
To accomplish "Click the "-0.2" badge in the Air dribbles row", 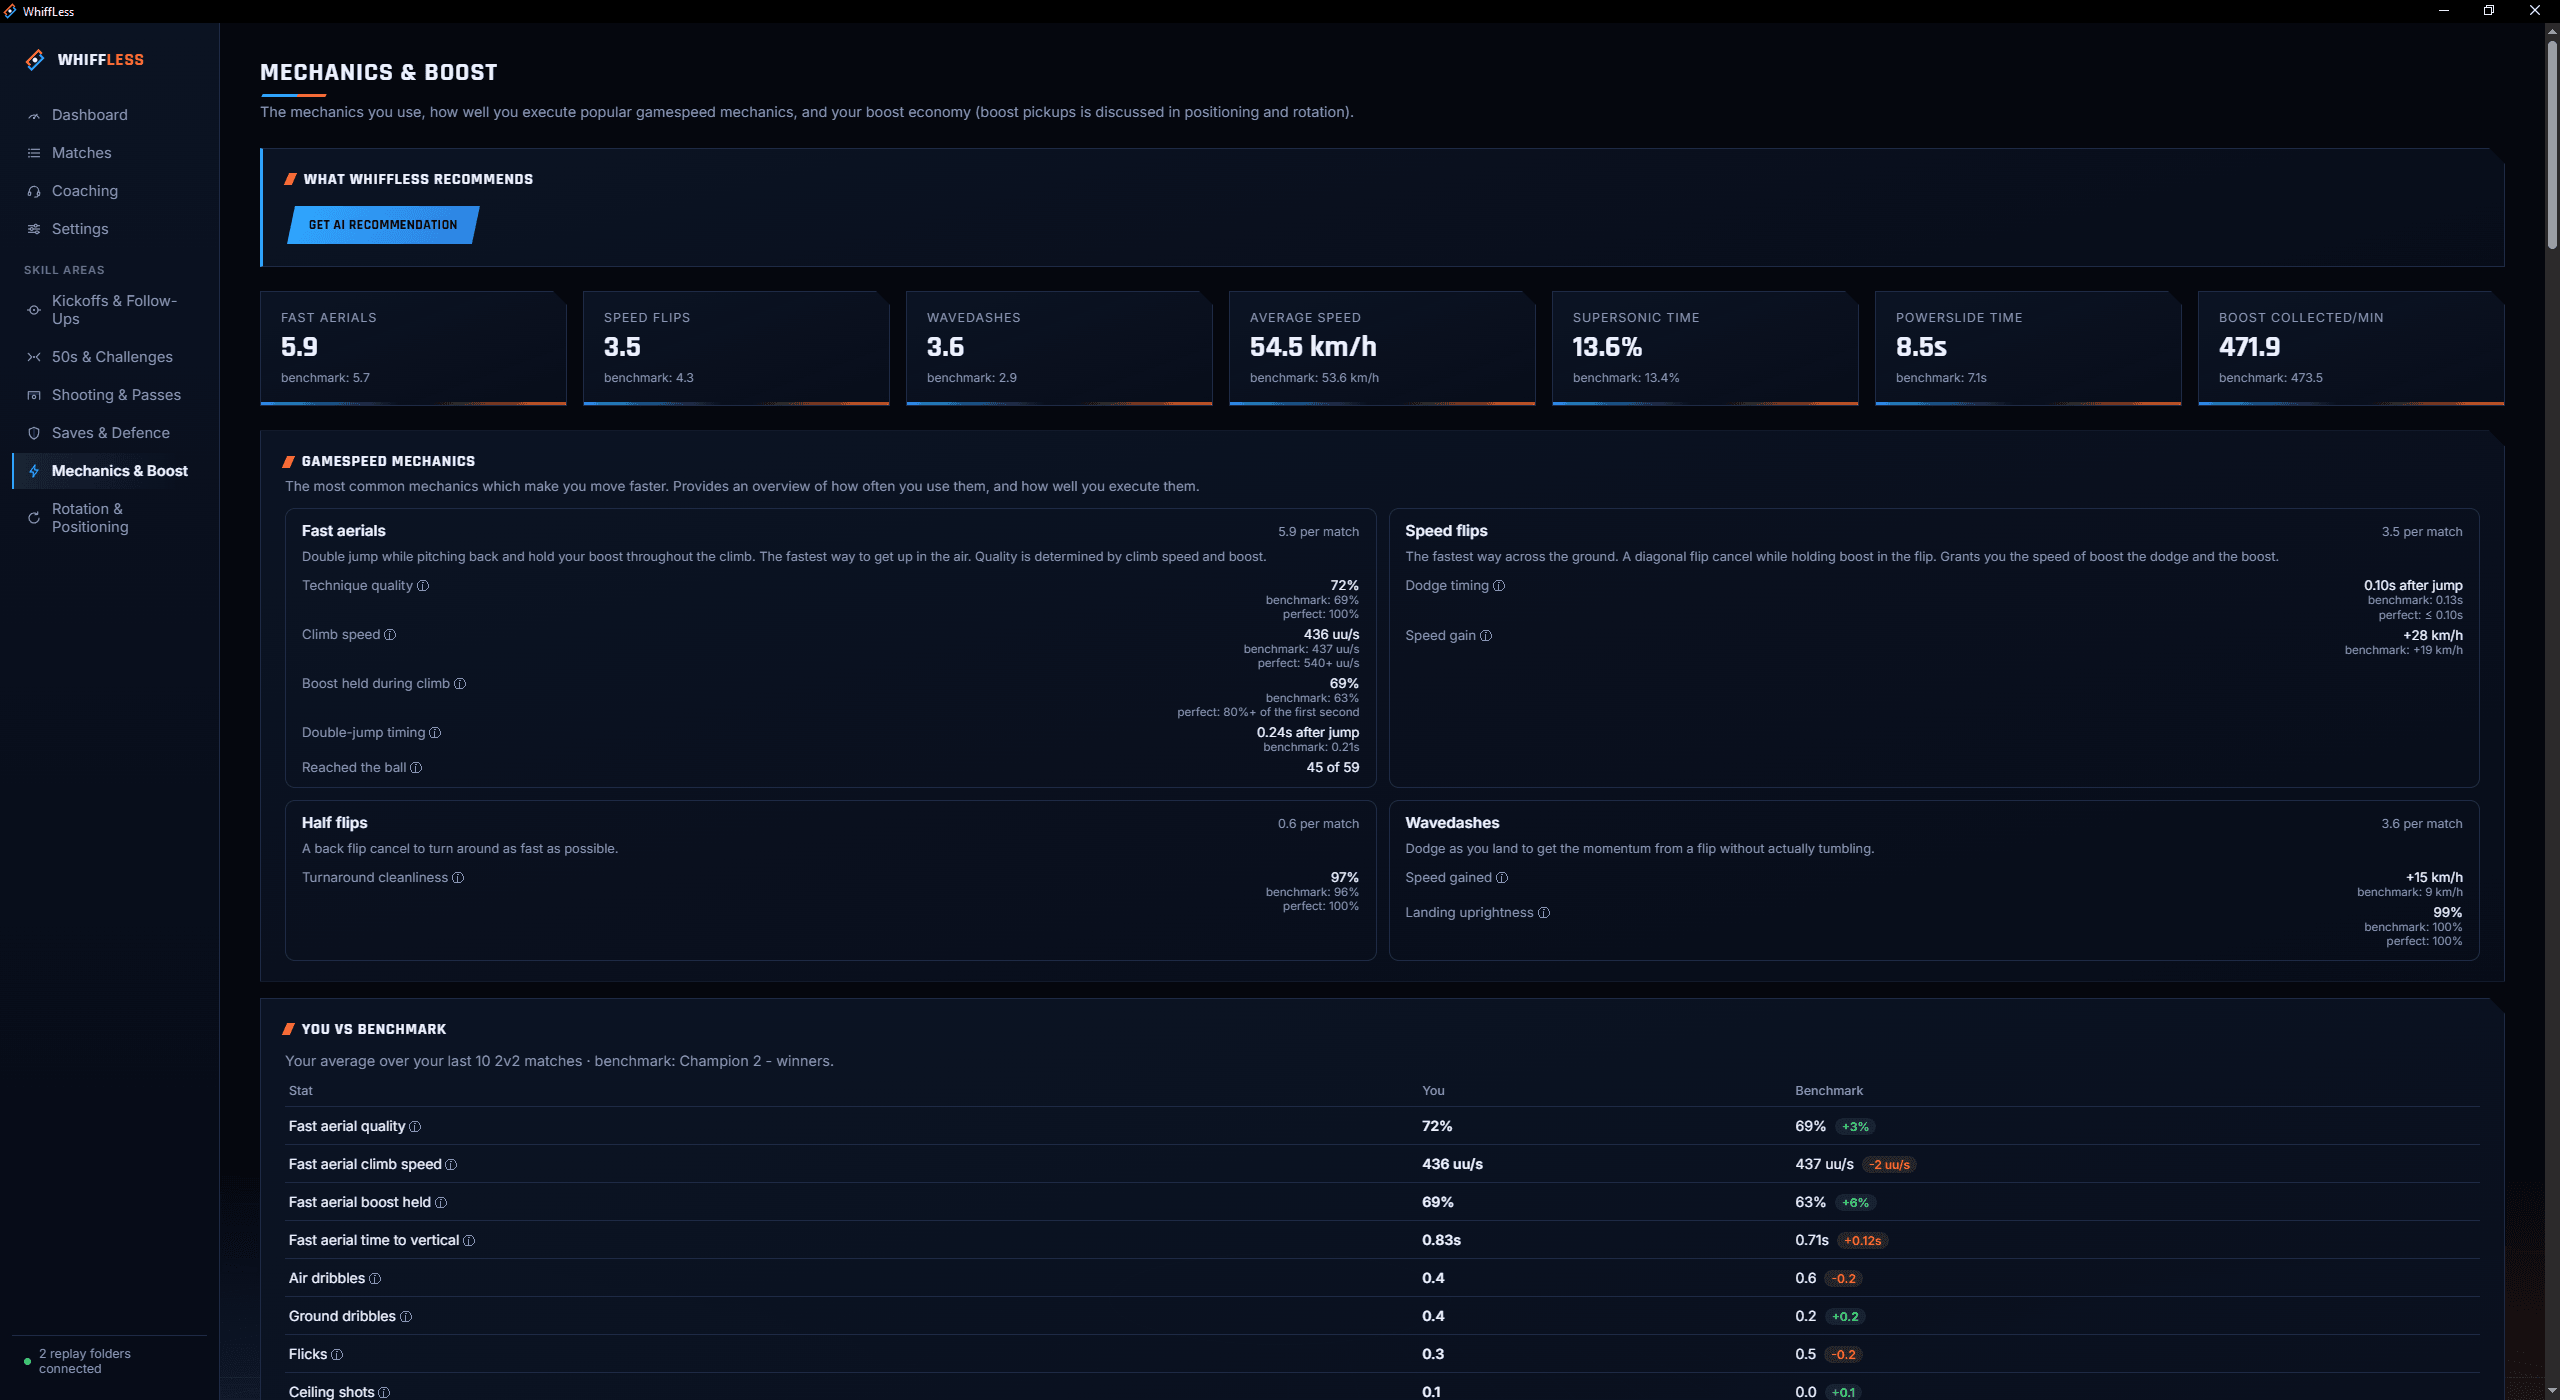I will coord(1843,1279).
